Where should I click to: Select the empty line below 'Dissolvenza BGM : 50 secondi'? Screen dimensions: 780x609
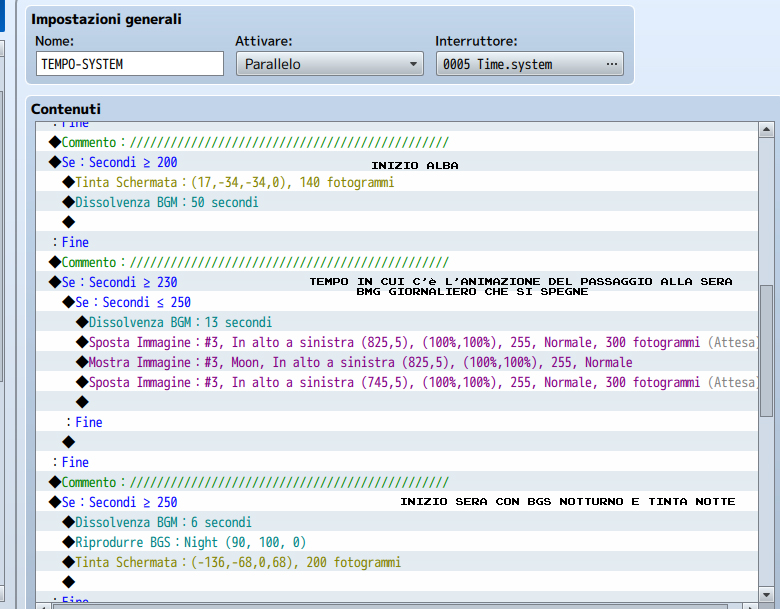pyautogui.click(x=397, y=222)
